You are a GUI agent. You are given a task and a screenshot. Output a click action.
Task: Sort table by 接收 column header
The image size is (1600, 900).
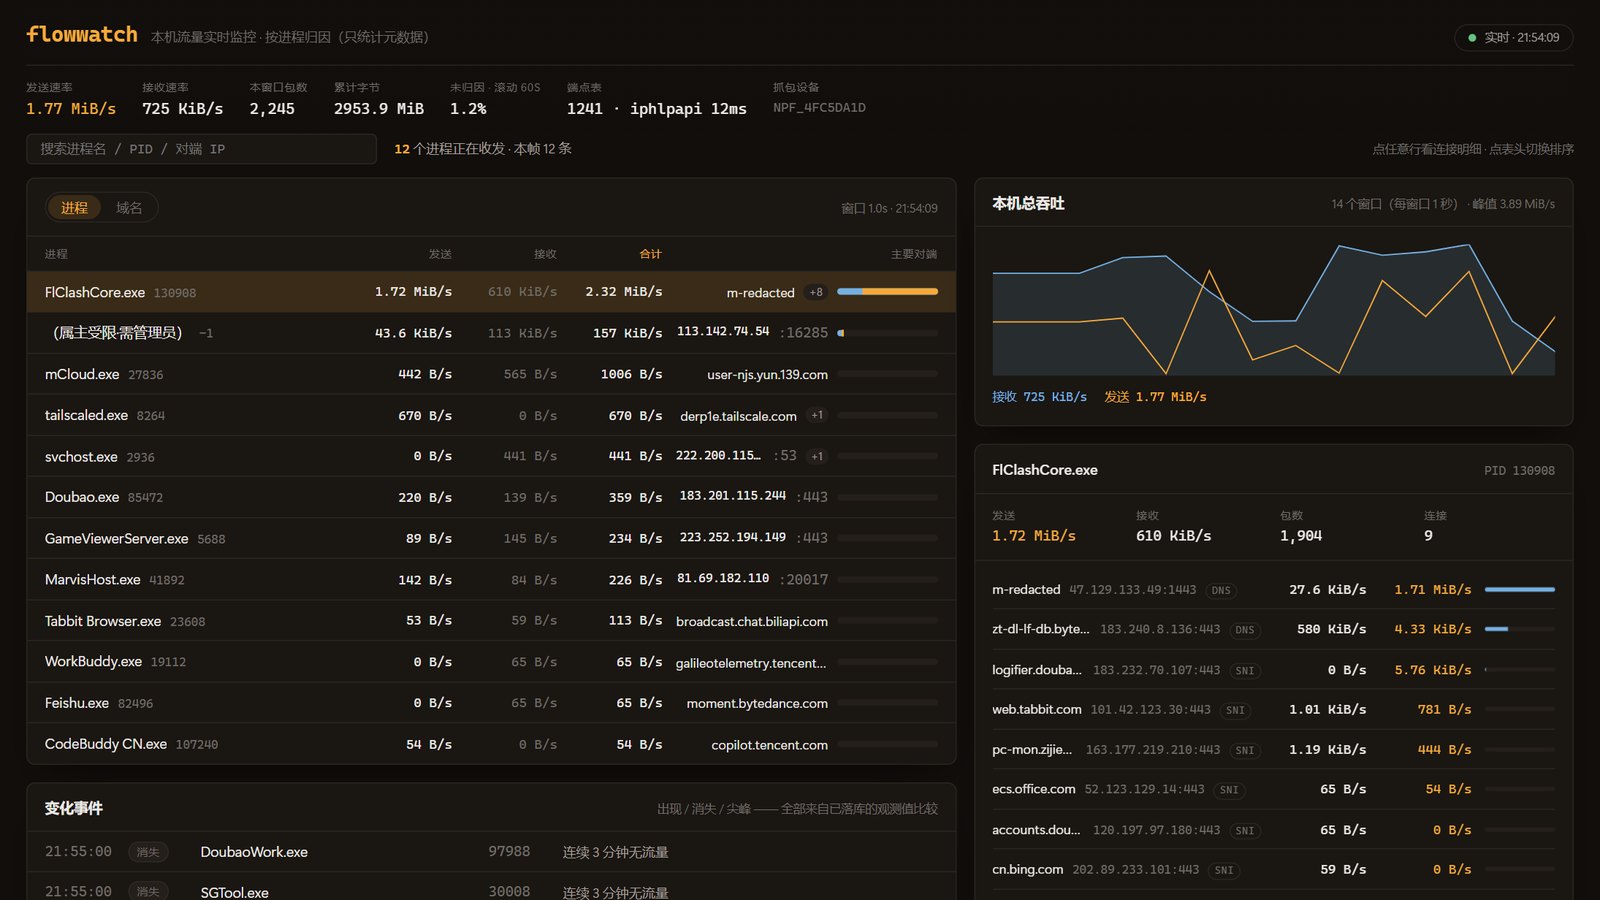[545, 254]
